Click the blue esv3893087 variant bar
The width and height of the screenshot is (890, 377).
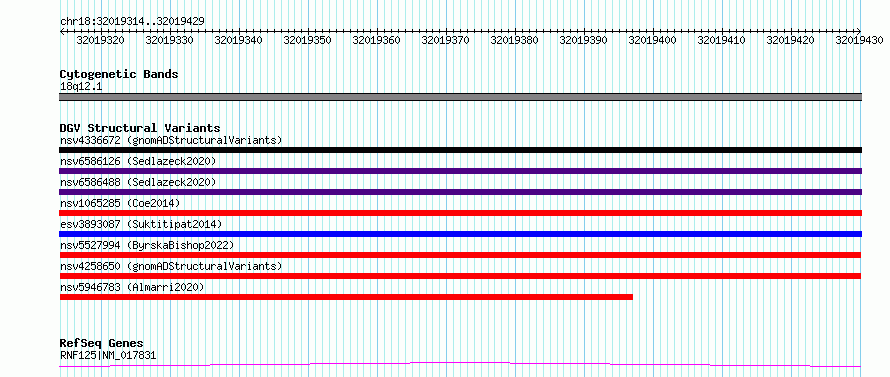[x=460, y=234]
